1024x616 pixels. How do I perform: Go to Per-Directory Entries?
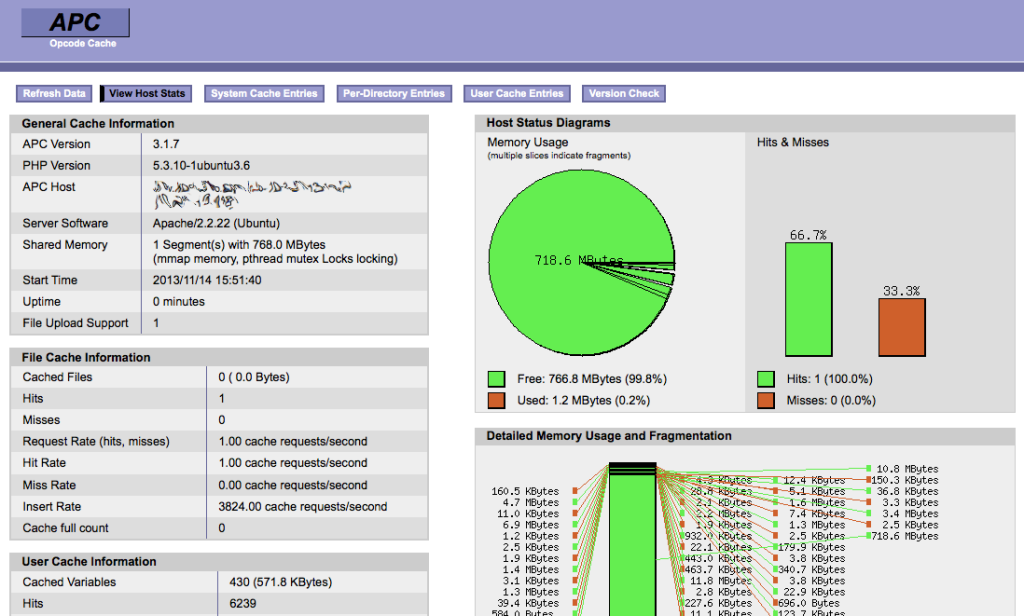click(x=394, y=93)
